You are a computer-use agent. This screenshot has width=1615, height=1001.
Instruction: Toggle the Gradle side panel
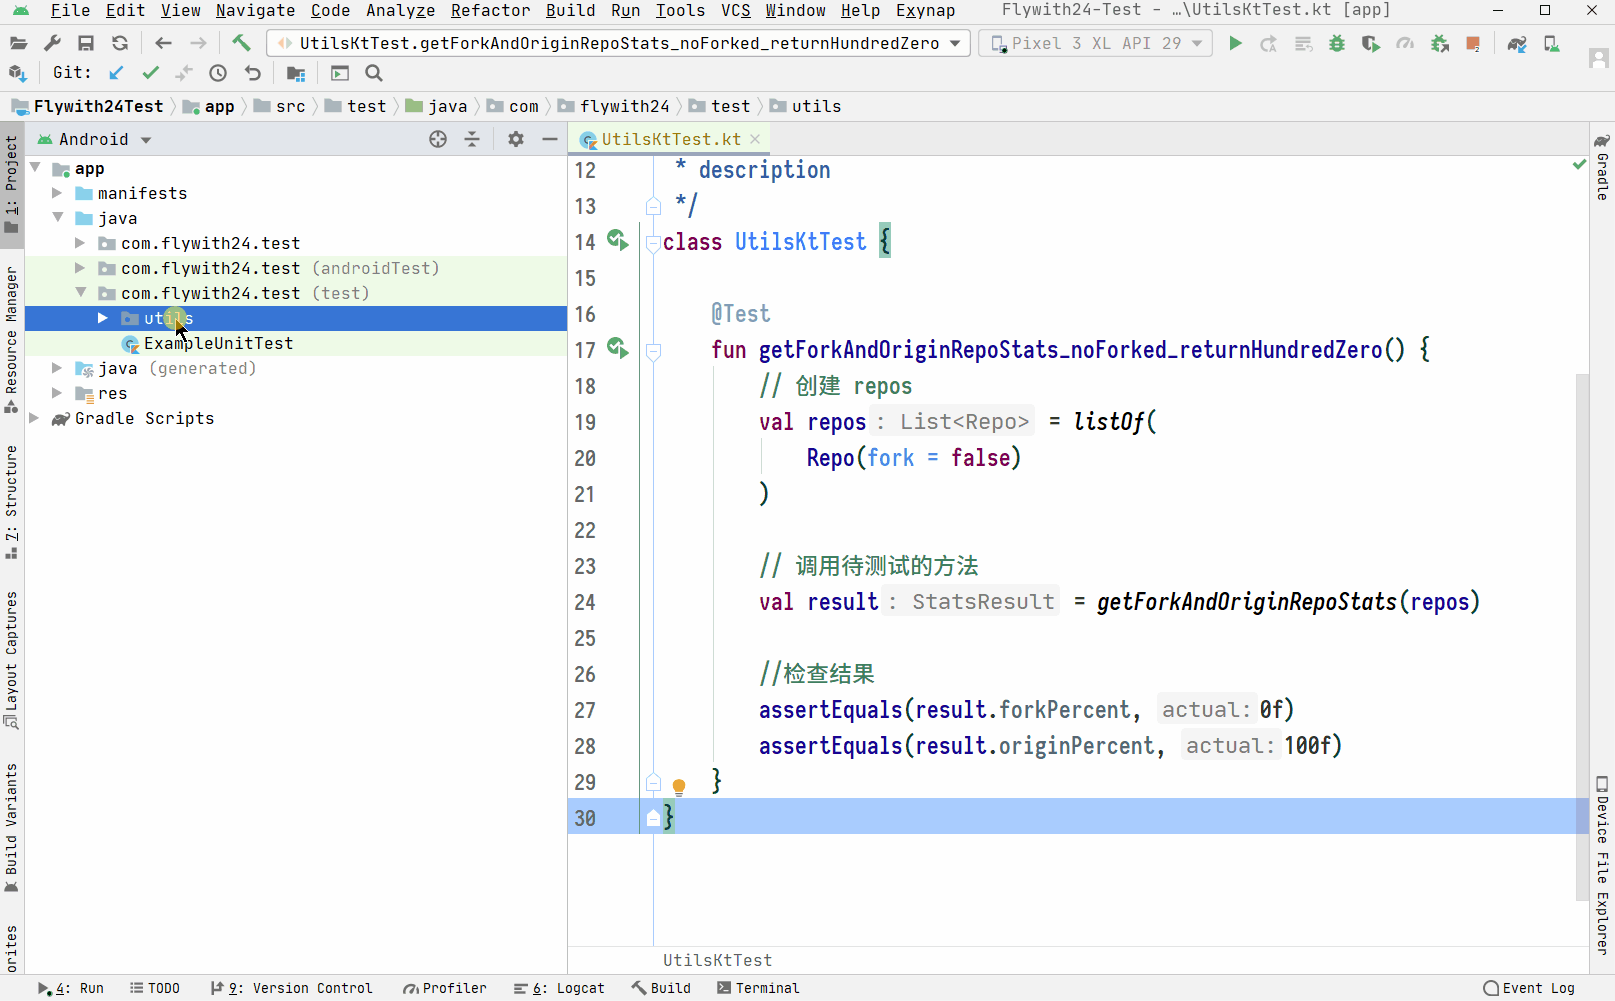pos(1602,166)
